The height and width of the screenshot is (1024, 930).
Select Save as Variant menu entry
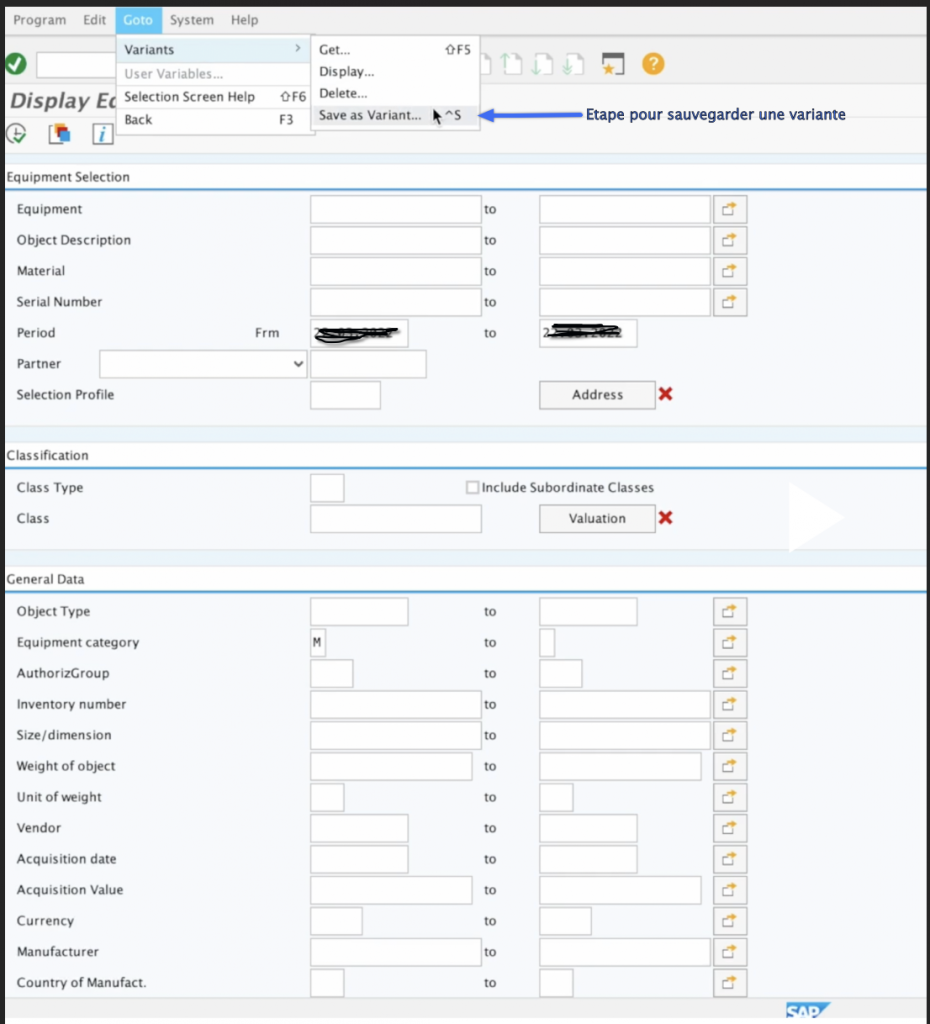[x=370, y=115]
